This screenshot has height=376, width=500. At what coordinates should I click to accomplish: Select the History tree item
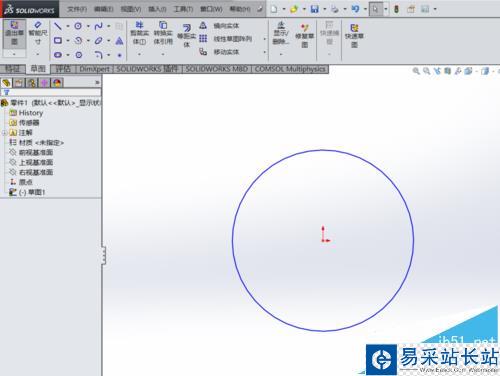(27, 113)
